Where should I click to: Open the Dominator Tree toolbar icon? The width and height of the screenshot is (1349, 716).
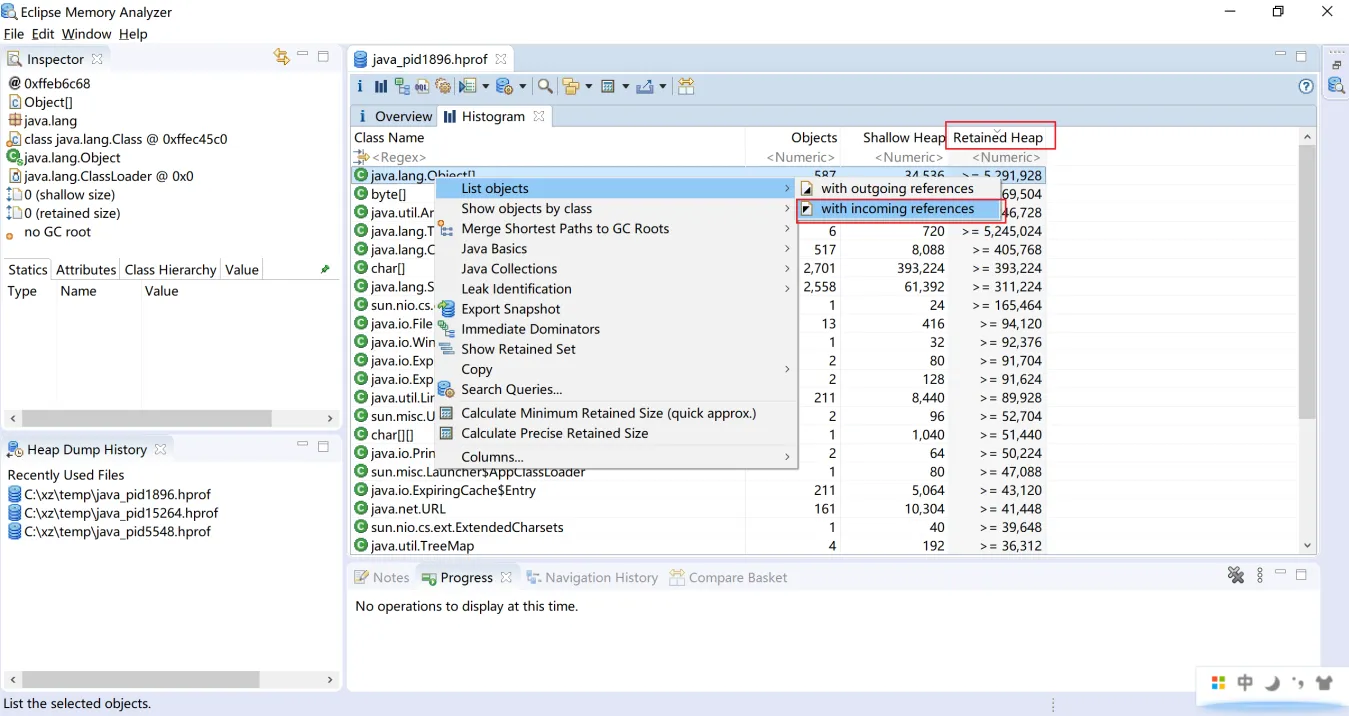[402, 86]
